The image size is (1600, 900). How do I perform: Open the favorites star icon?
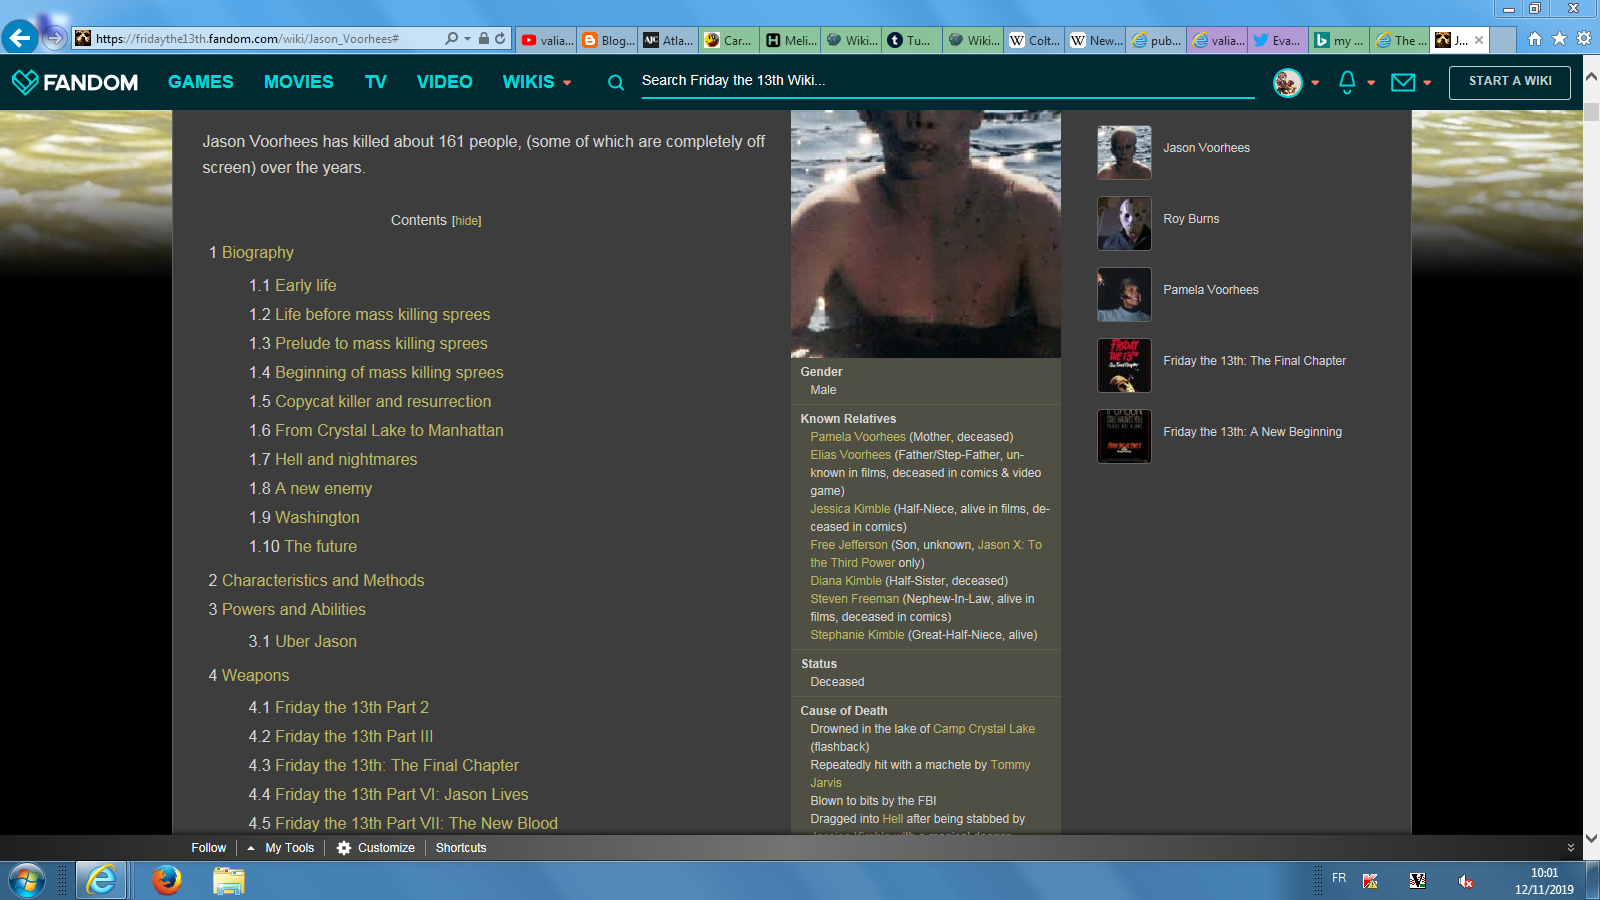click(1559, 39)
